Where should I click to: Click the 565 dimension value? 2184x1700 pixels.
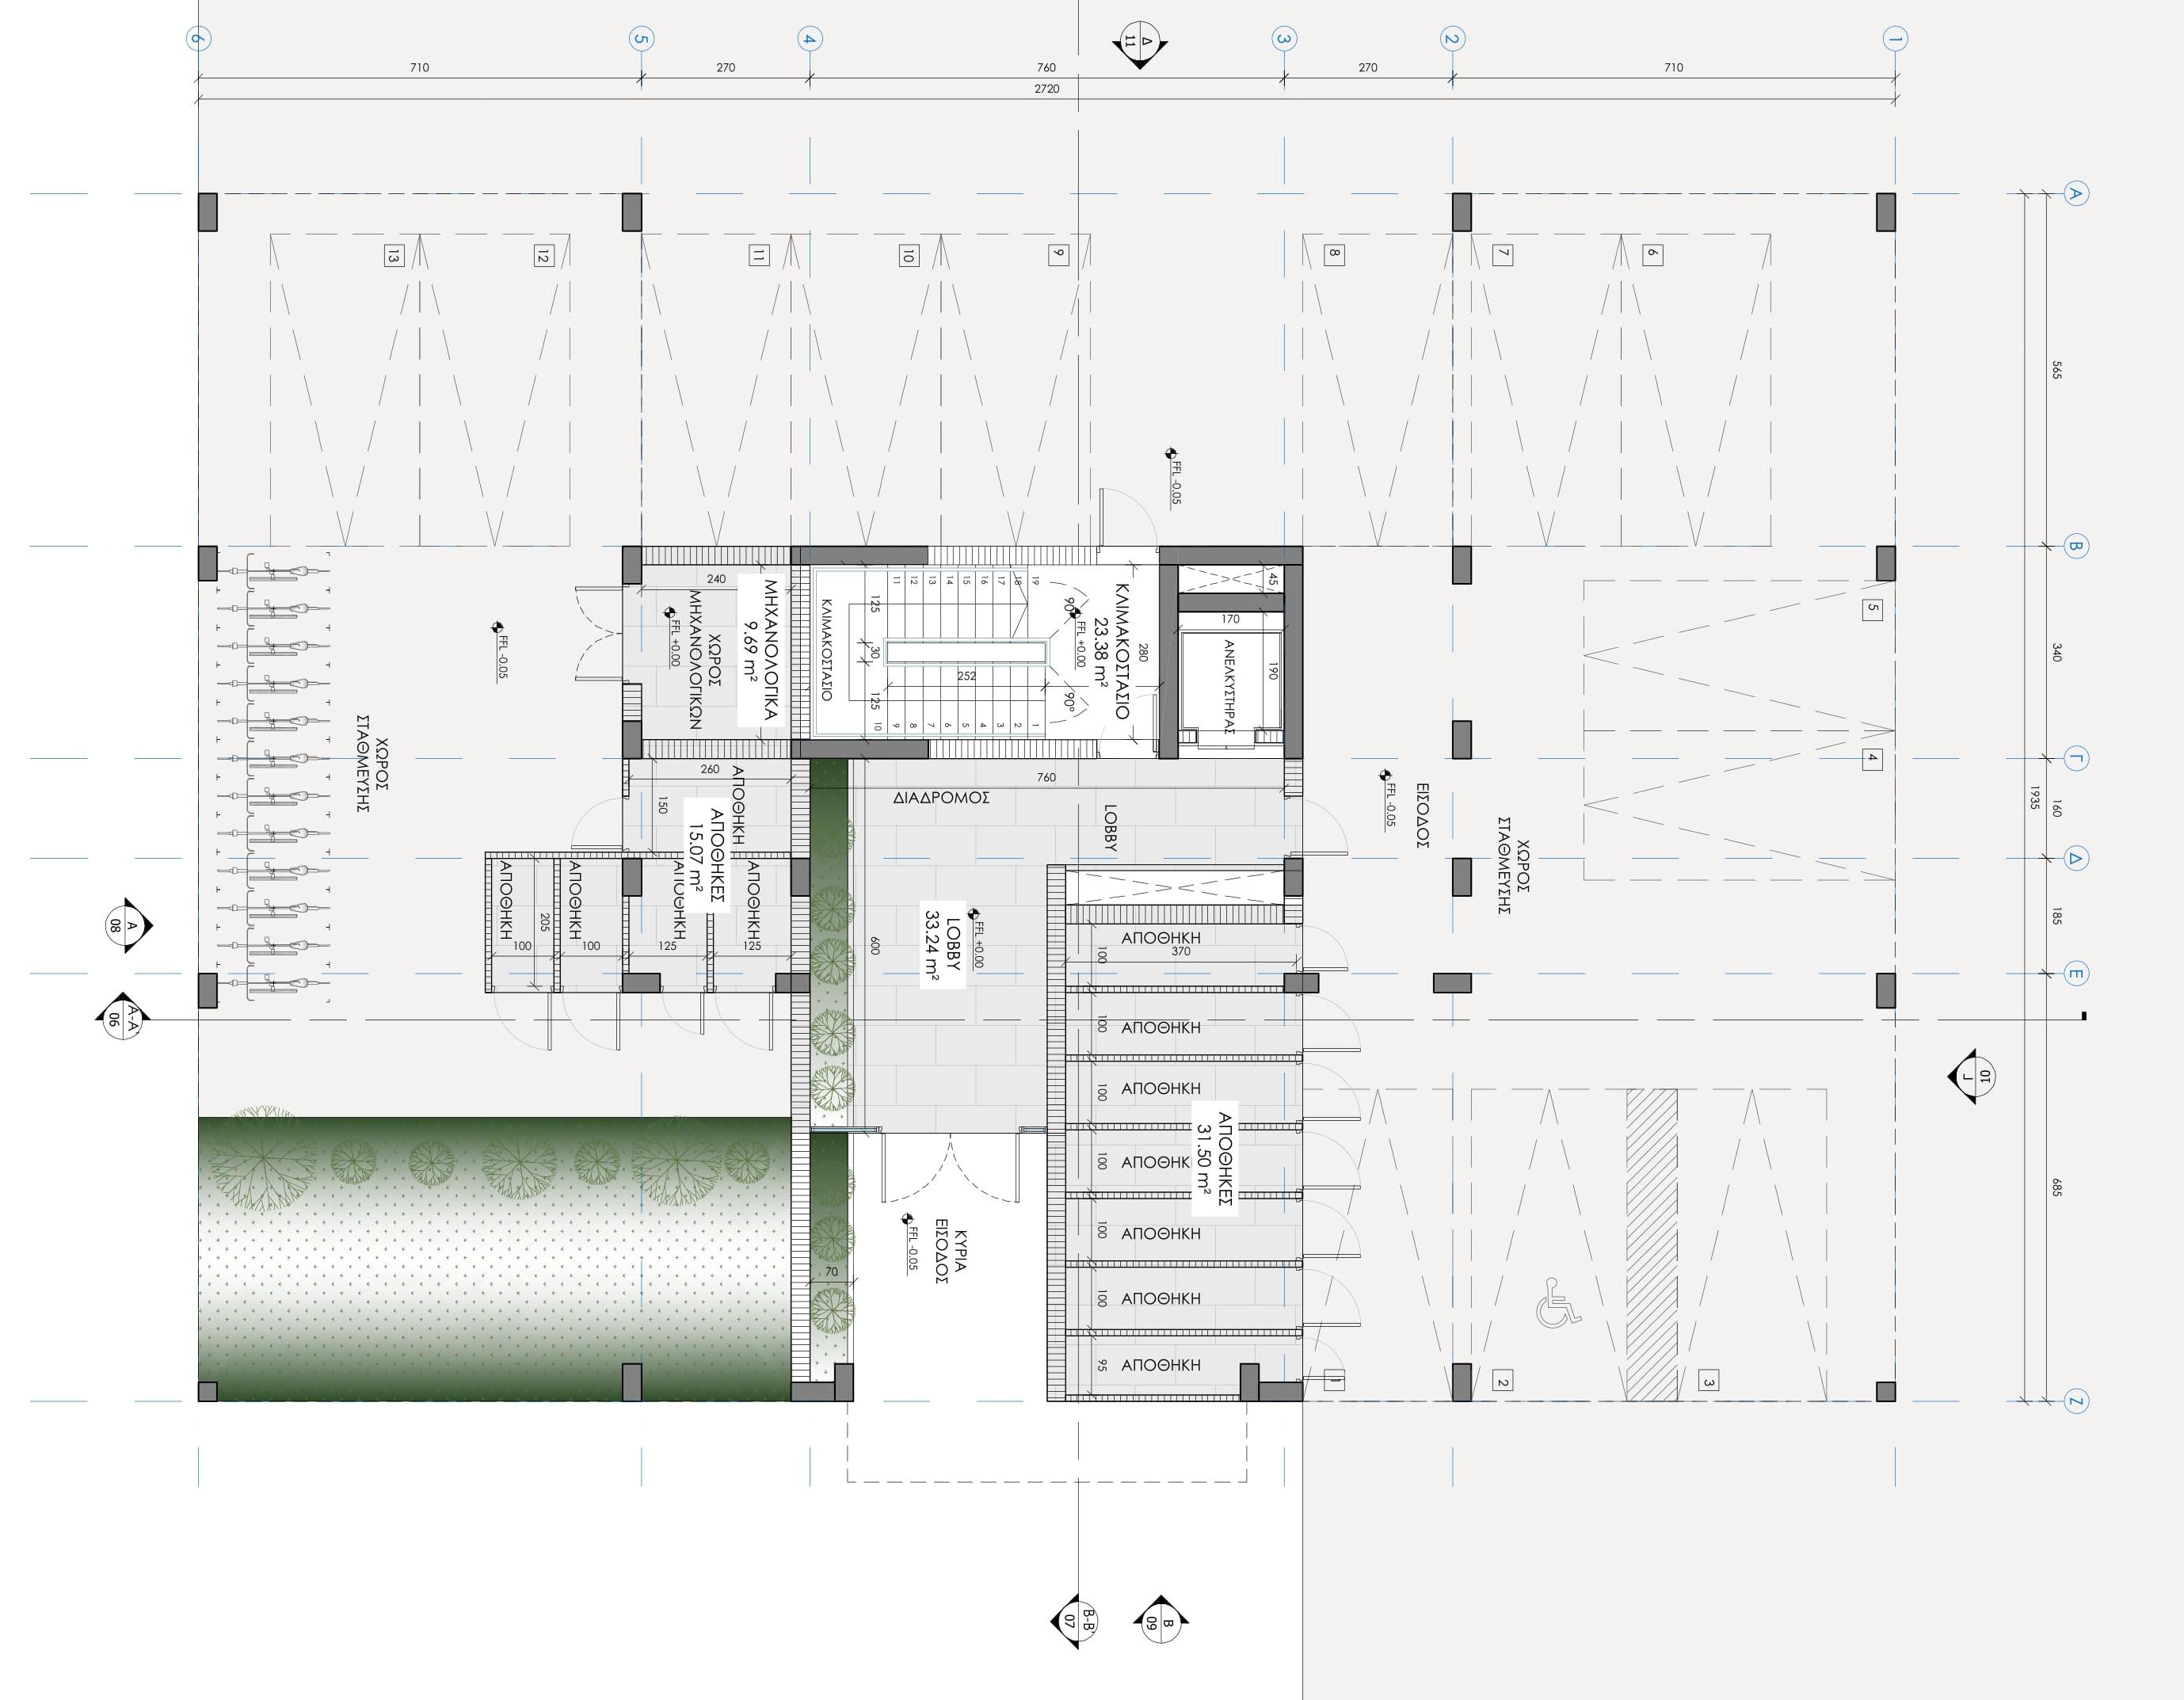[2056, 370]
